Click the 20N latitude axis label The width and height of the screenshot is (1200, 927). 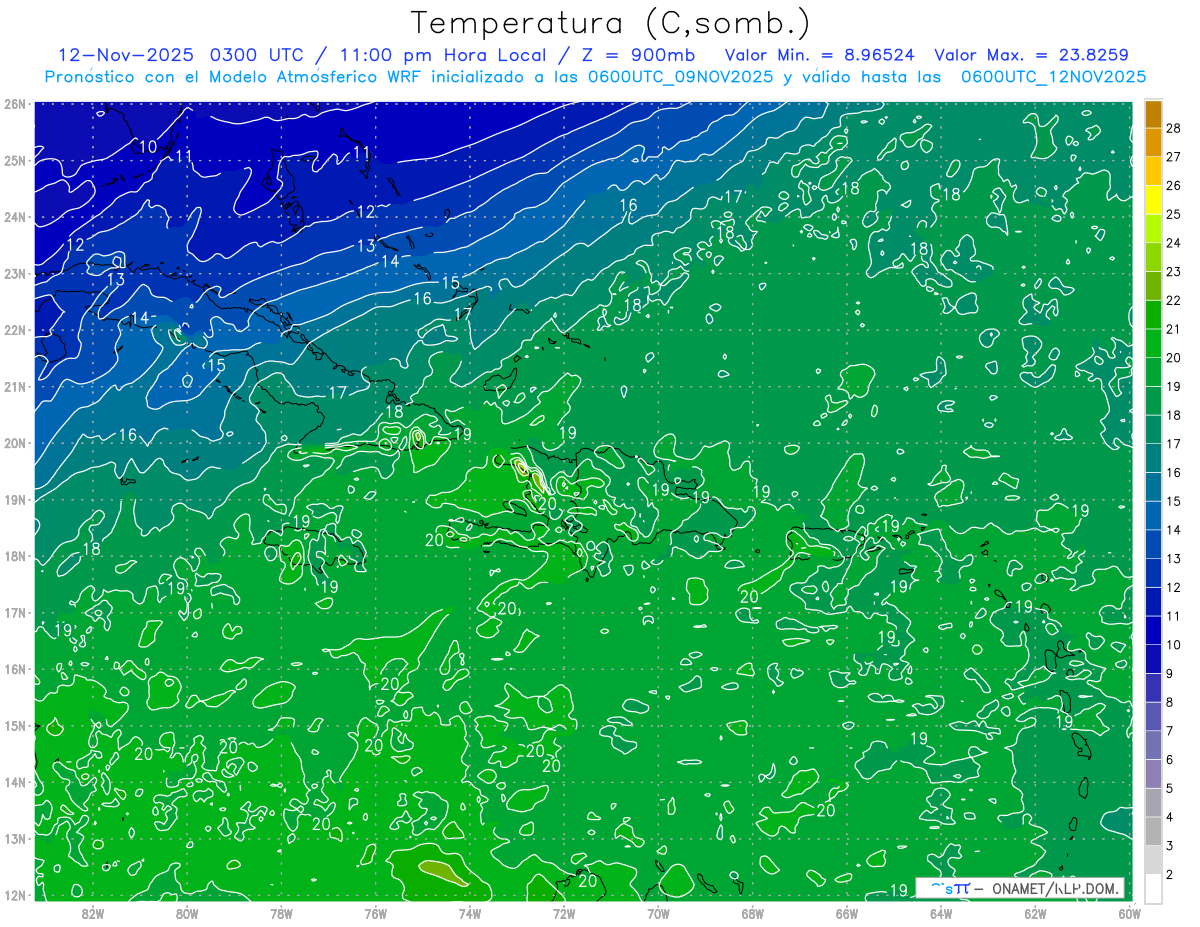pos(15,443)
